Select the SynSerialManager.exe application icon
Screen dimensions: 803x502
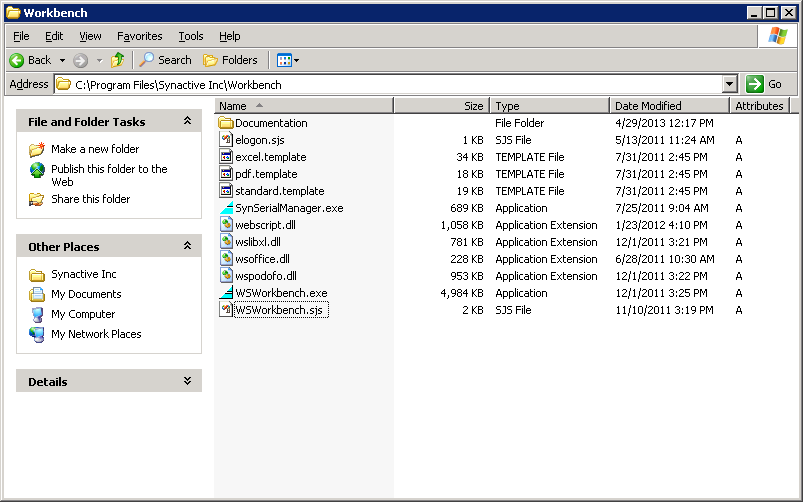(x=226, y=208)
